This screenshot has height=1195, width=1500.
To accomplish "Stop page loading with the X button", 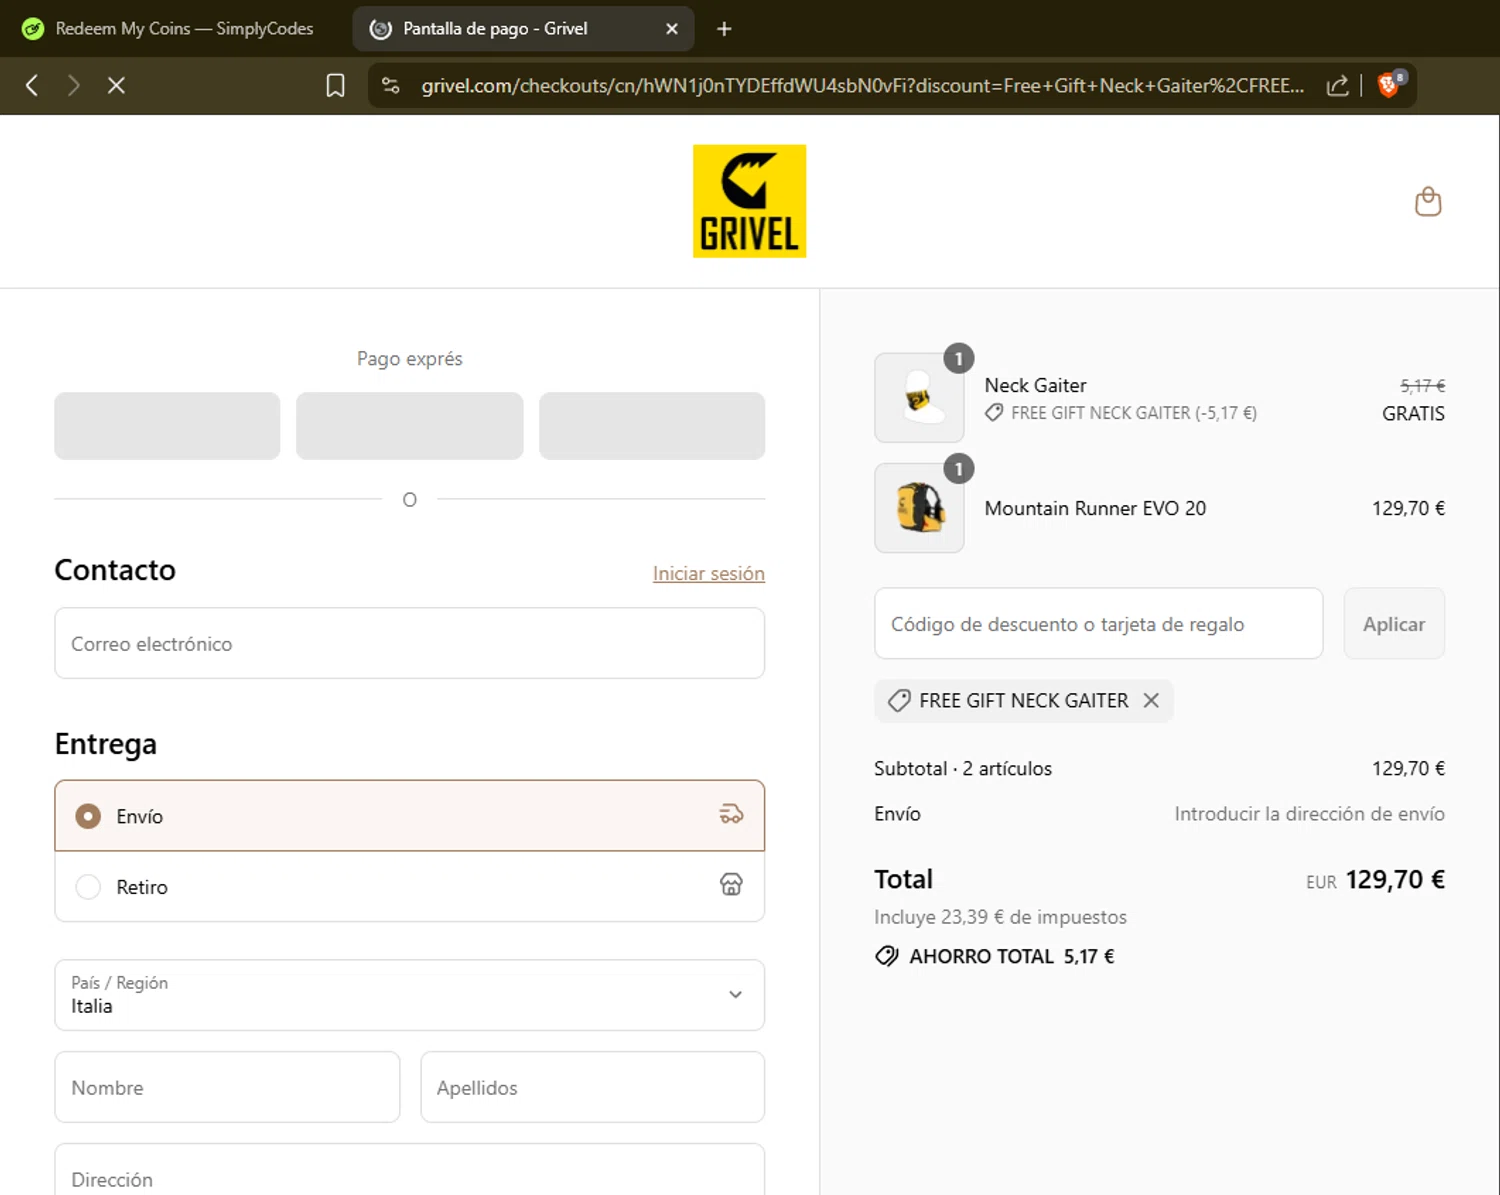I will (116, 86).
